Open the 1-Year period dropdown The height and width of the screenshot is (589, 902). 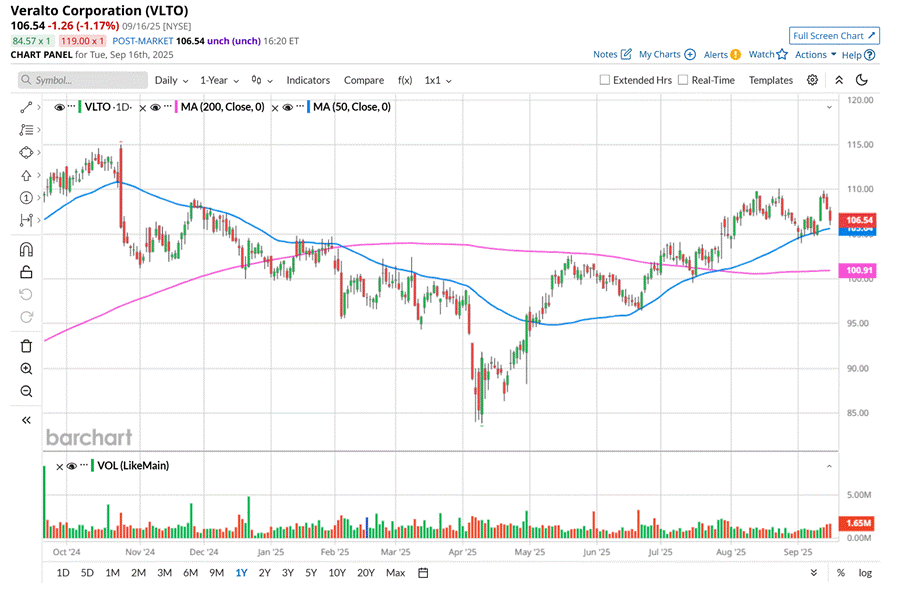click(220, 81)
